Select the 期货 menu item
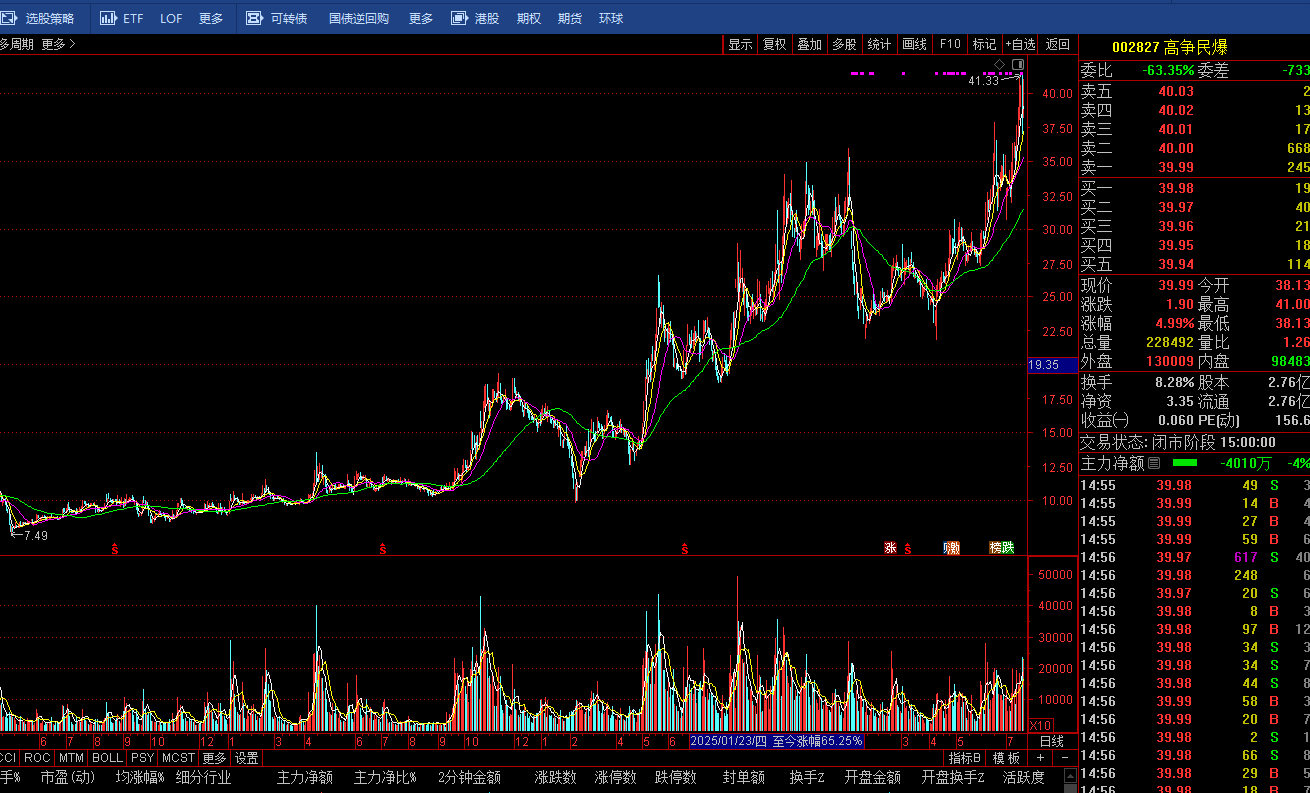Screen dimensions: 1310x793 (x=570, y=18)
